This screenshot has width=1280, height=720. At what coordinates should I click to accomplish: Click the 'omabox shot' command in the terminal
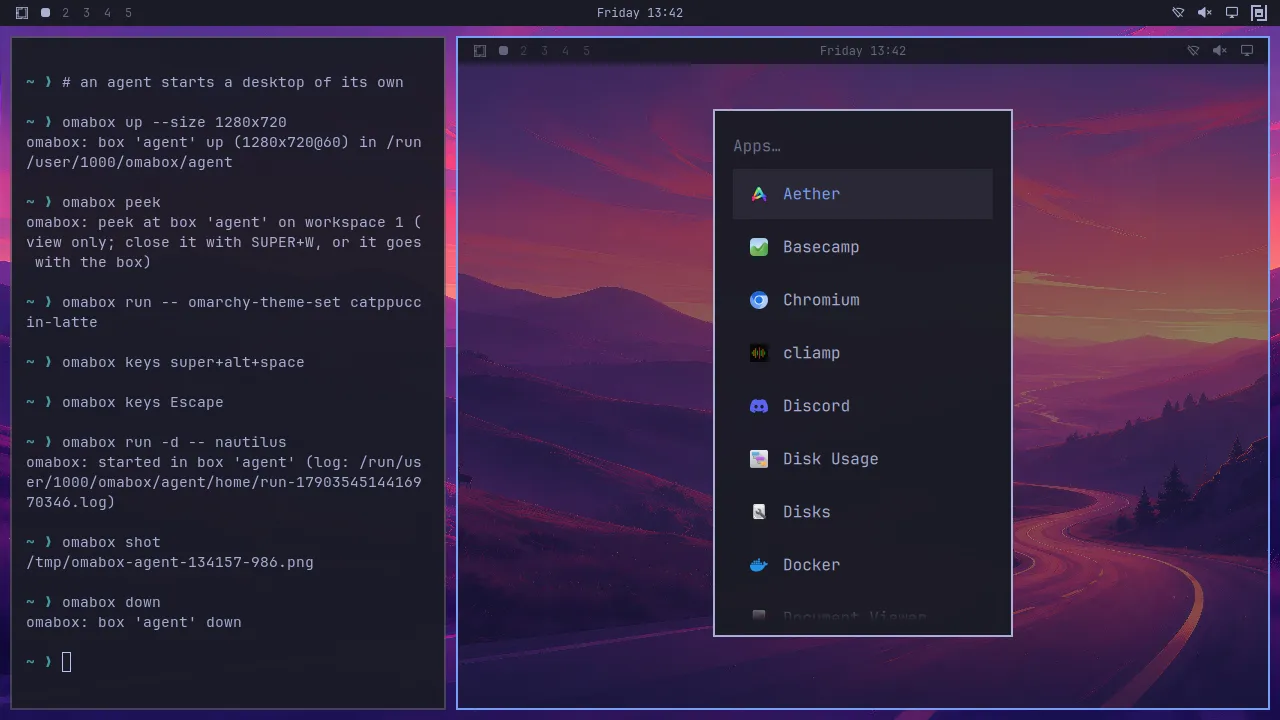pos(111,542)
